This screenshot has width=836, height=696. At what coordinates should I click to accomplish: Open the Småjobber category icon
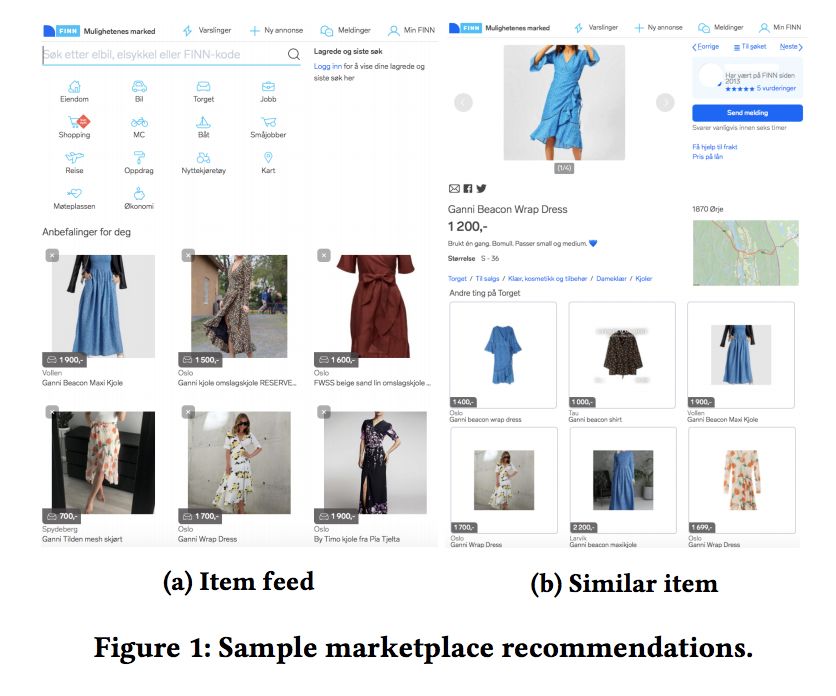(268, 122)
